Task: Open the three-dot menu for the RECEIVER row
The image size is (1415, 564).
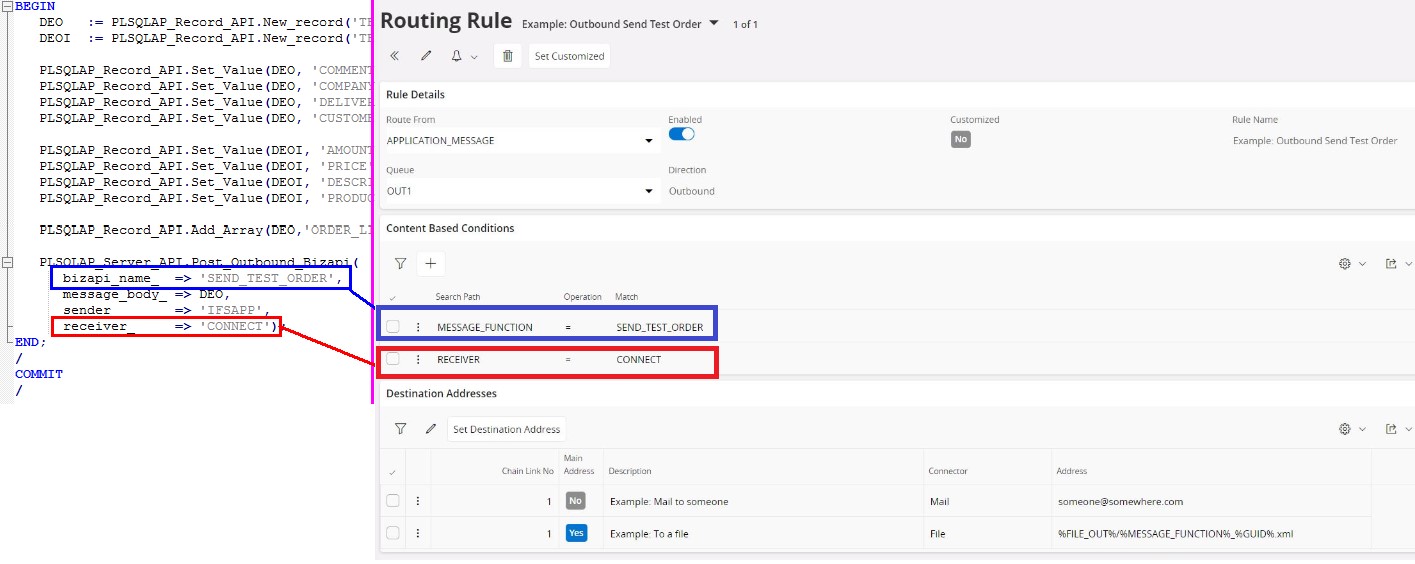Action: point(418,360)
